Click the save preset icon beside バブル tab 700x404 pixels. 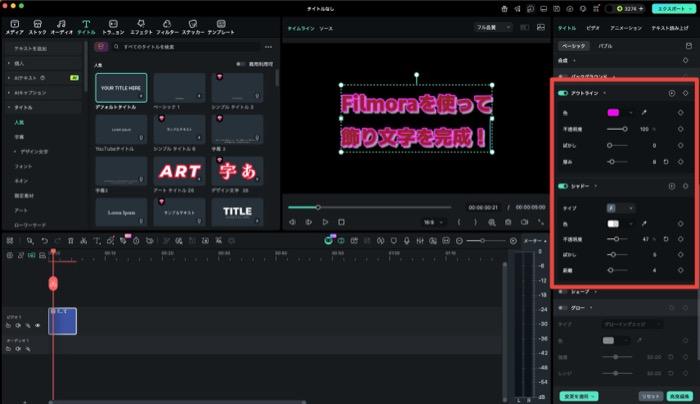[688, 46]
